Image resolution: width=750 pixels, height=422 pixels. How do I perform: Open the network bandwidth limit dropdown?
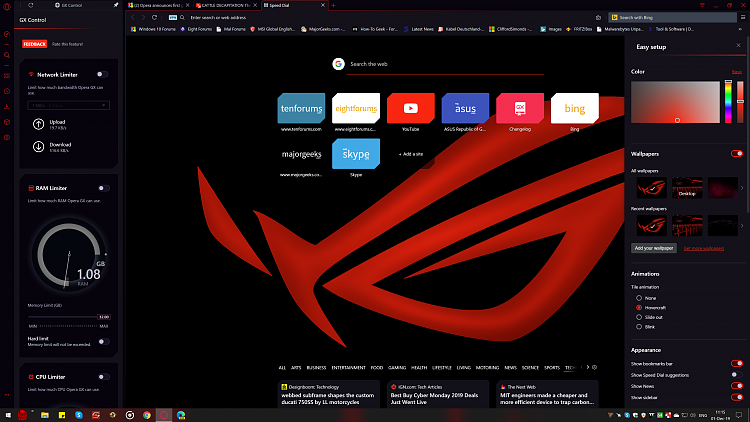tap(68, 104)
